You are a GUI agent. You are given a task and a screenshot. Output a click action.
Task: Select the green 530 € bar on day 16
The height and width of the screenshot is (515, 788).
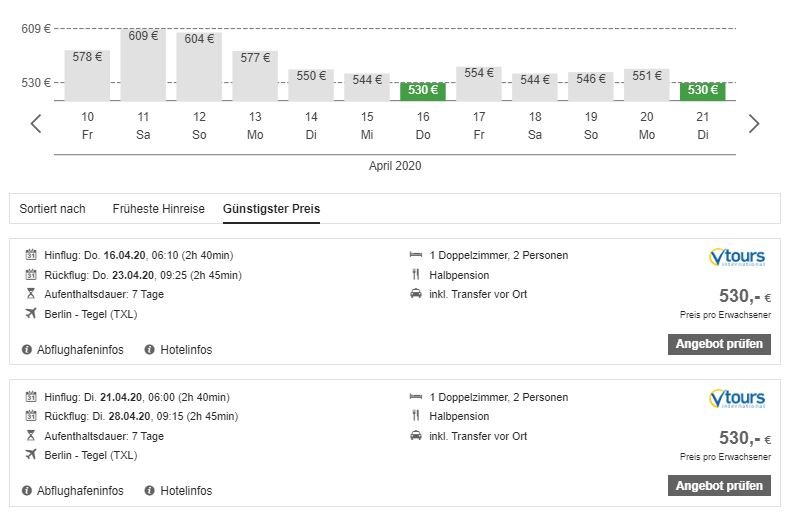pos(423,91)
